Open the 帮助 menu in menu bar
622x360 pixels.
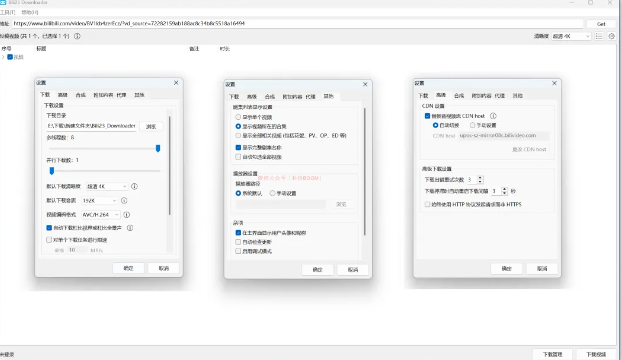[x=30, y=12]
